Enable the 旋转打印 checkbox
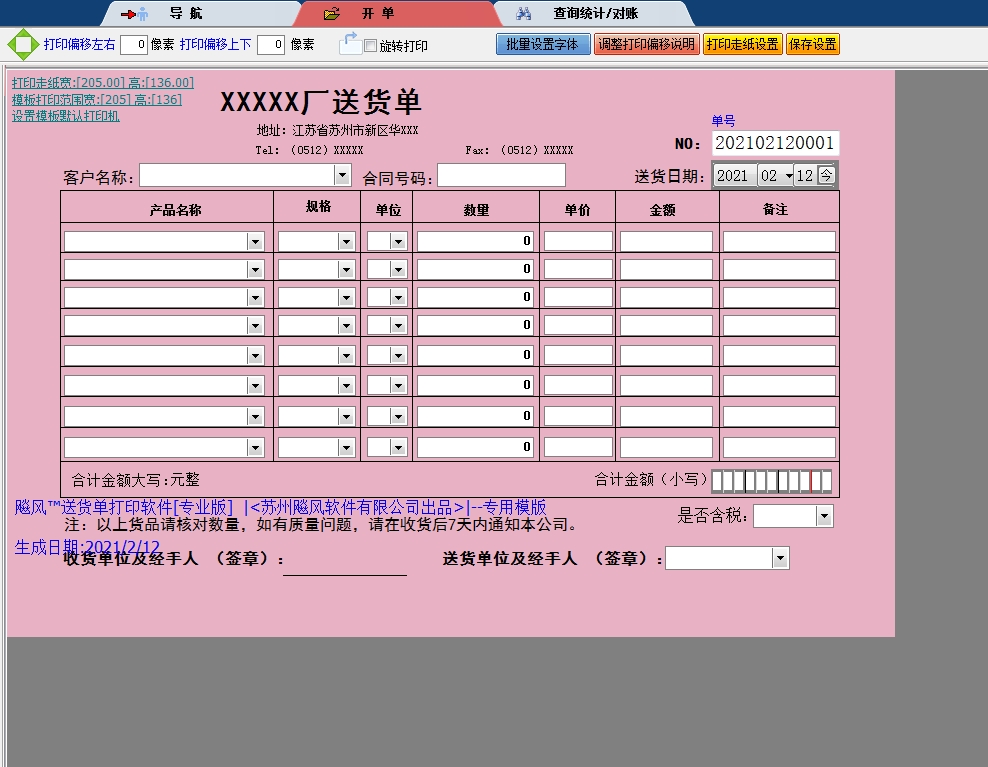This screenshot has height=767, width=988. click(368, 44)
